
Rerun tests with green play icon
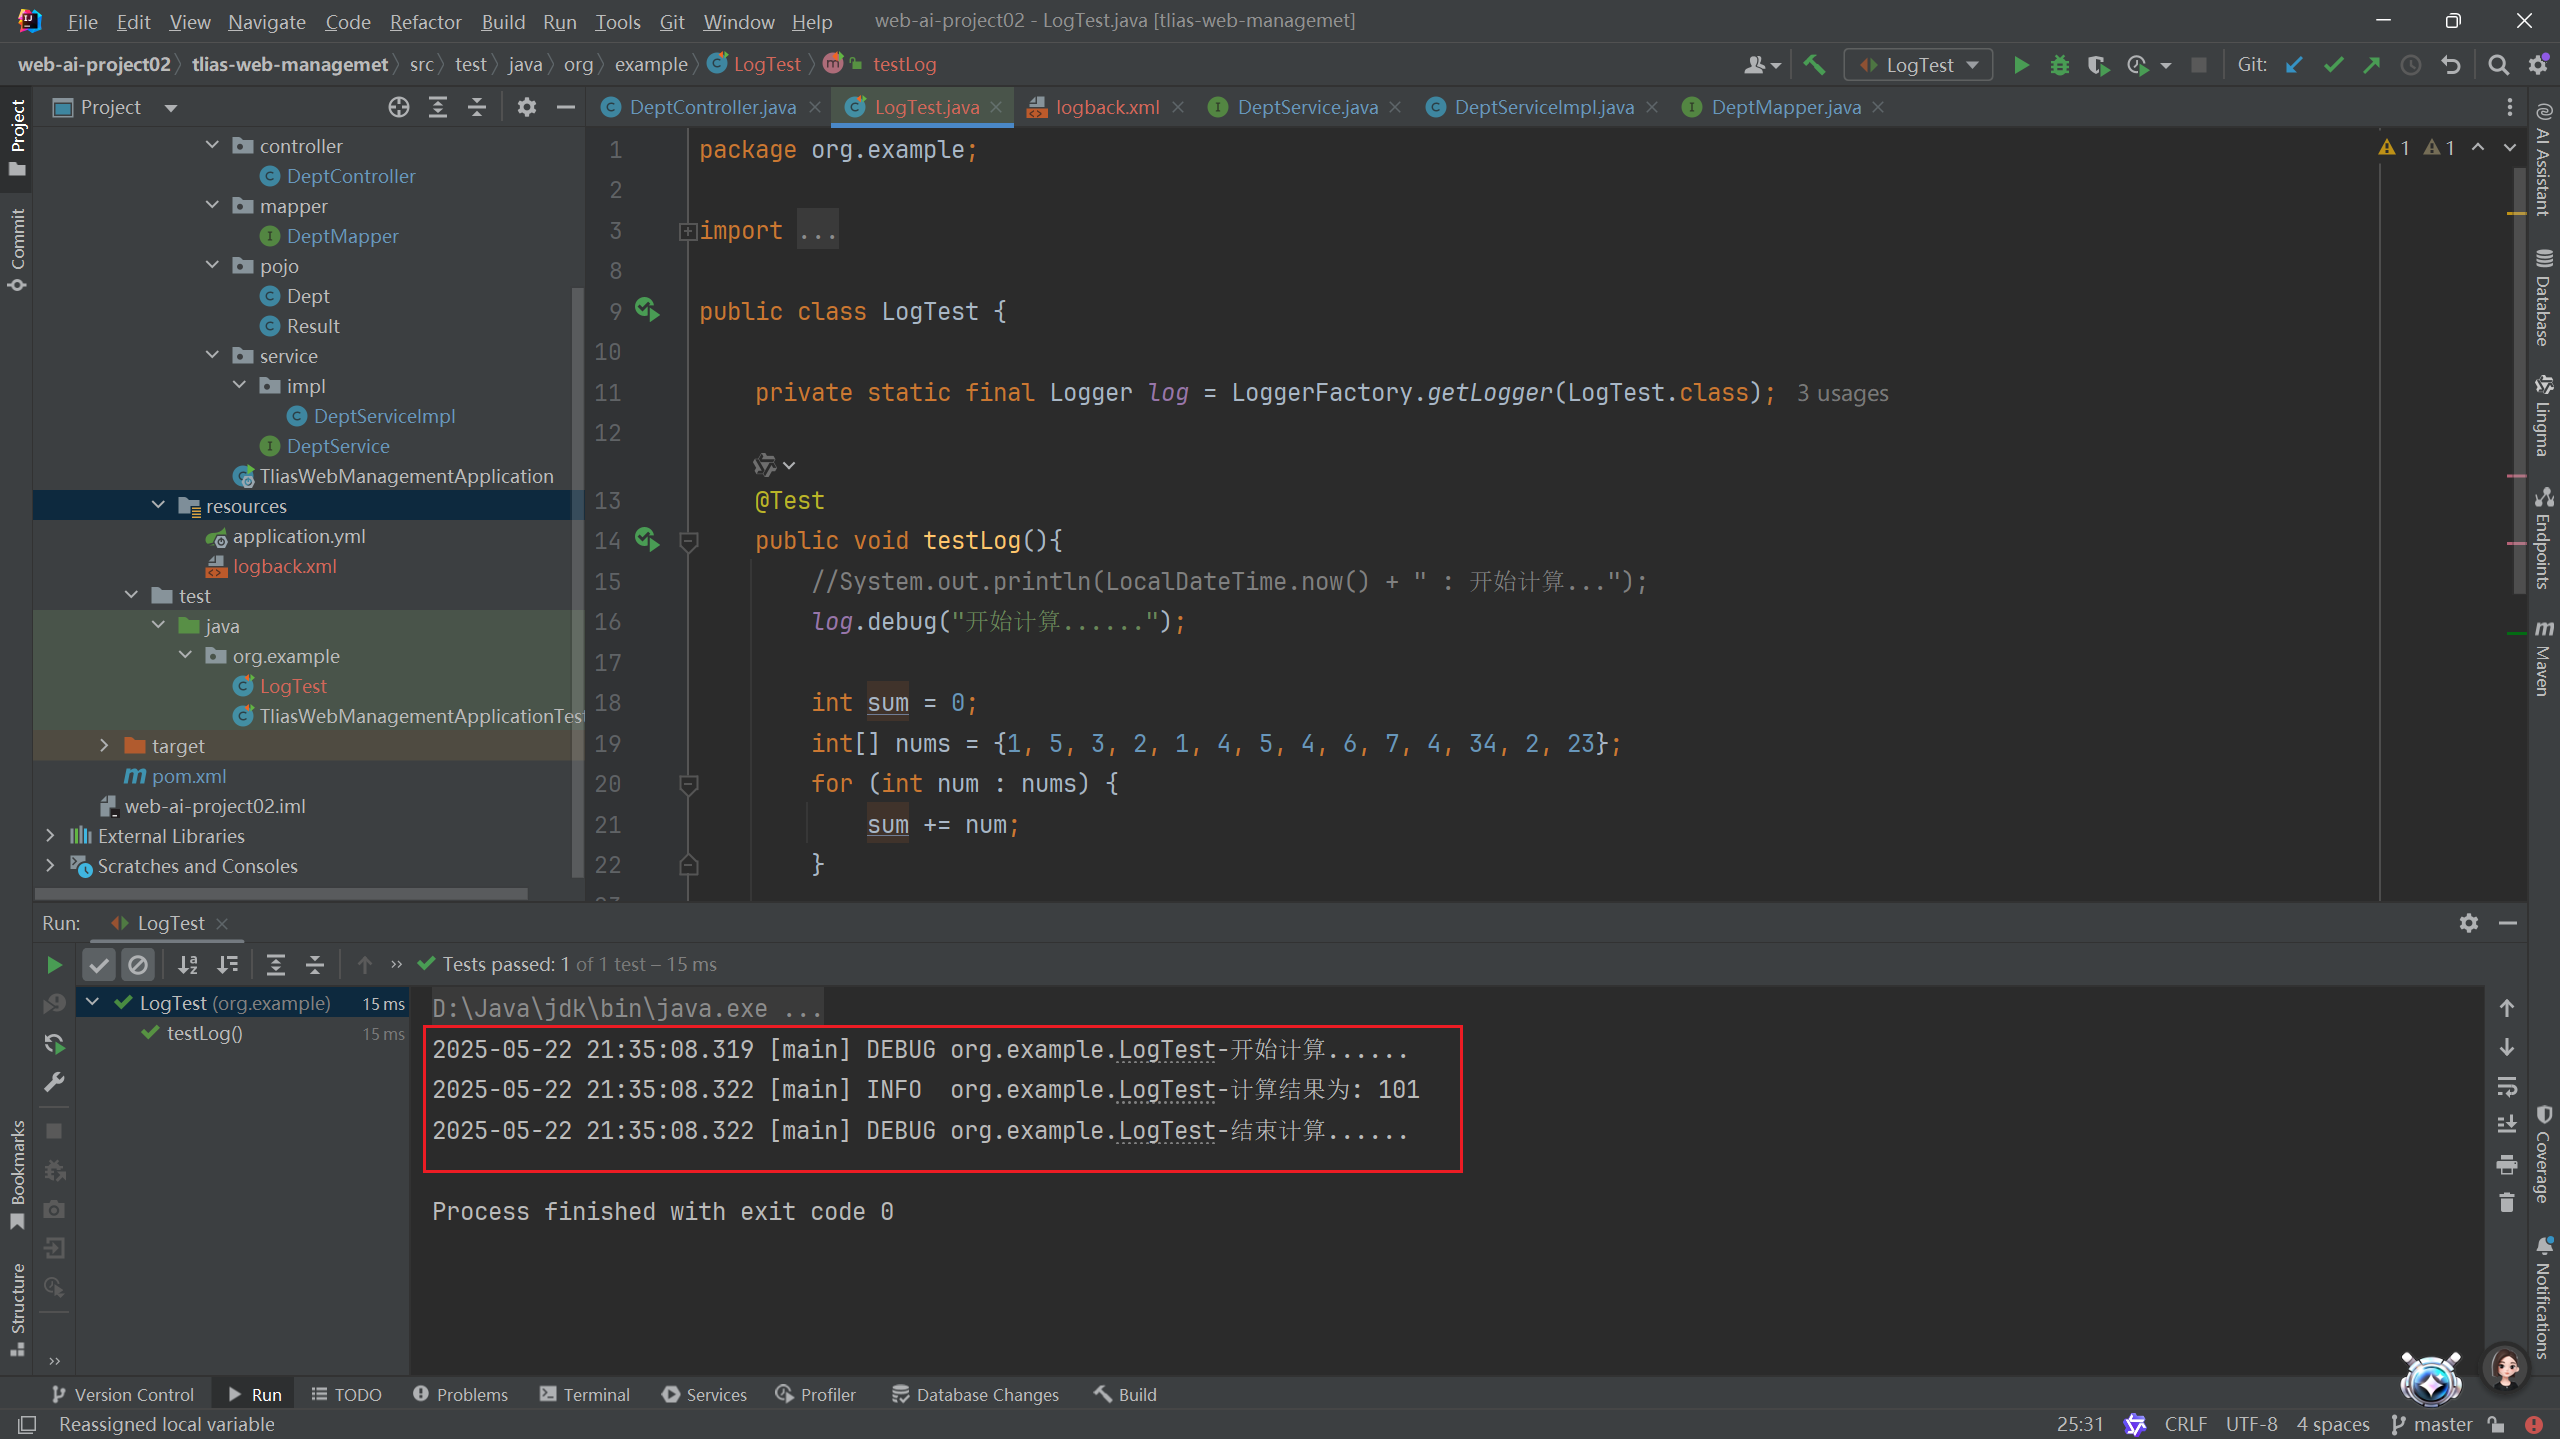click(x=54, y=964)
